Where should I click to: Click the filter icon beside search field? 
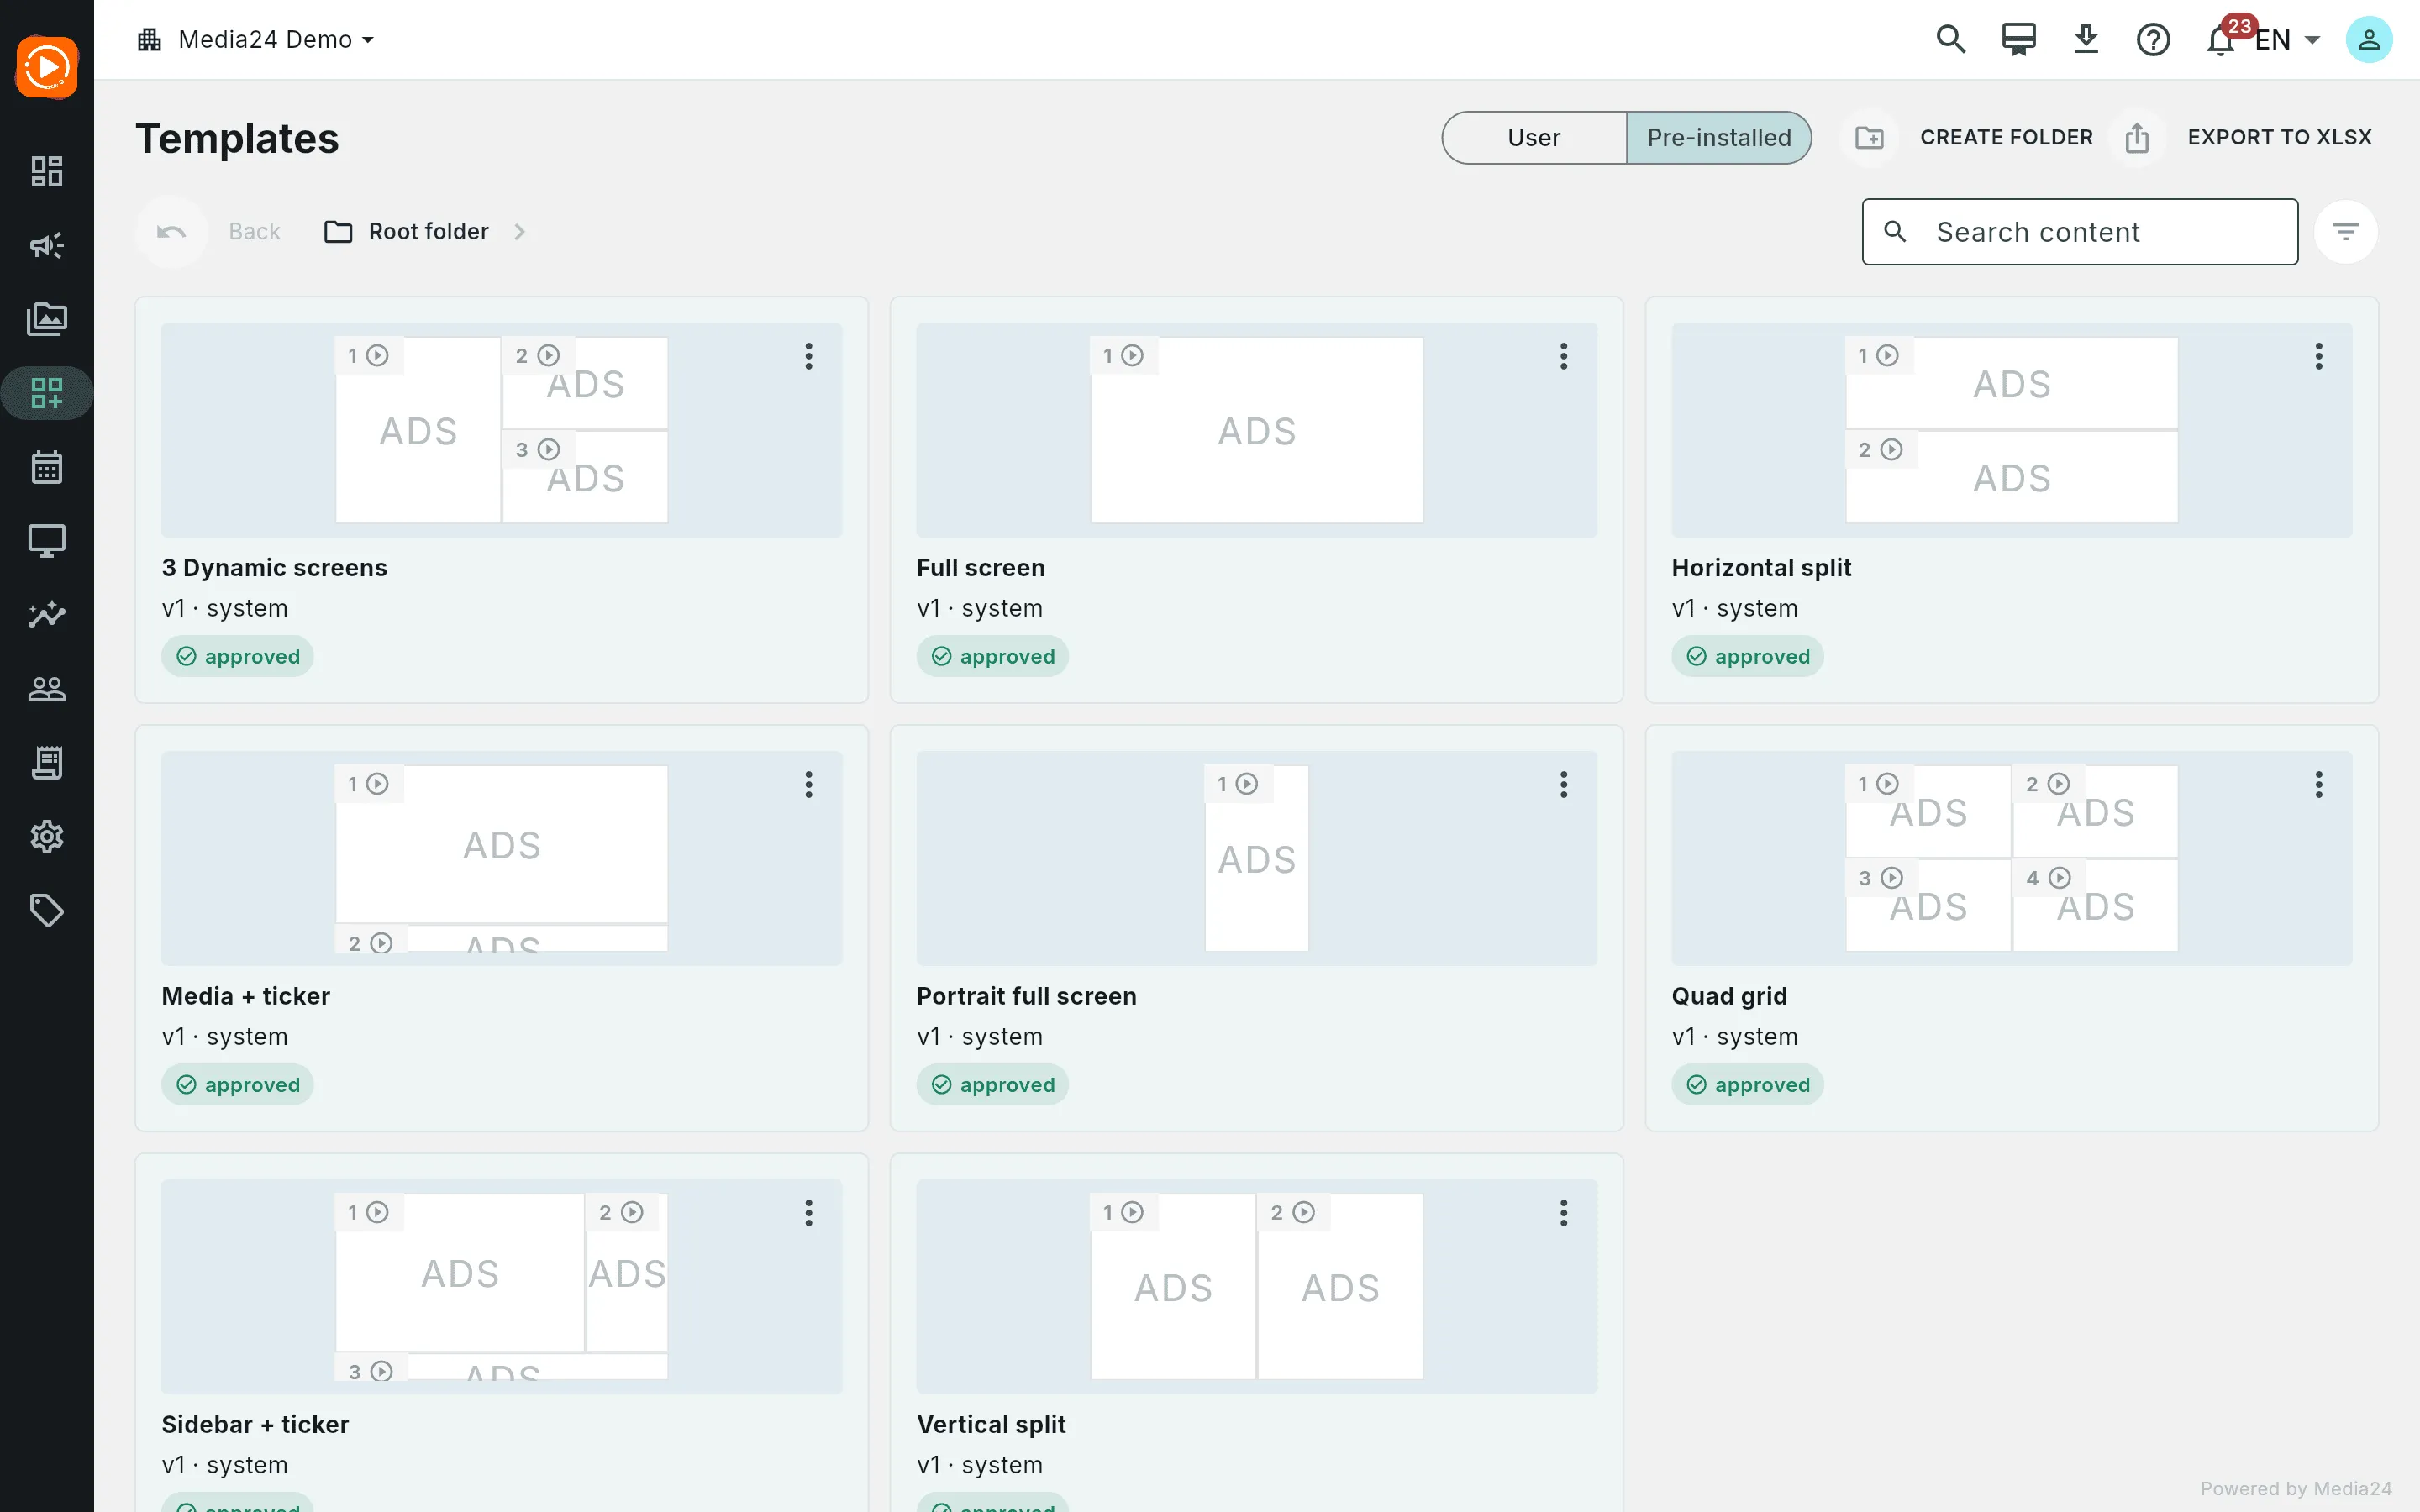2345,232
